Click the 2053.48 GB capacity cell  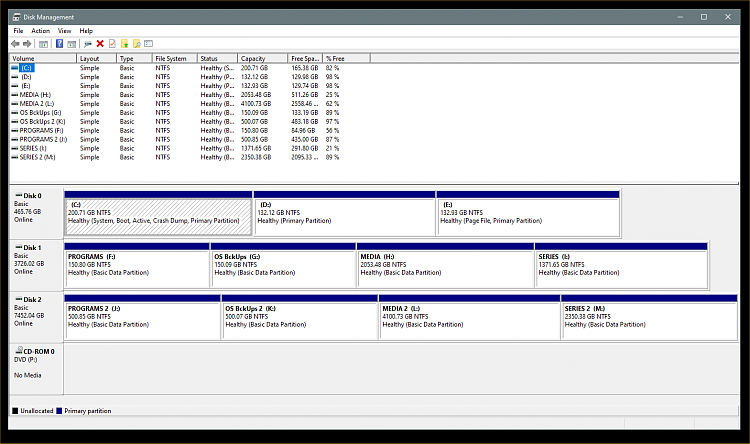tap(256, 95)
